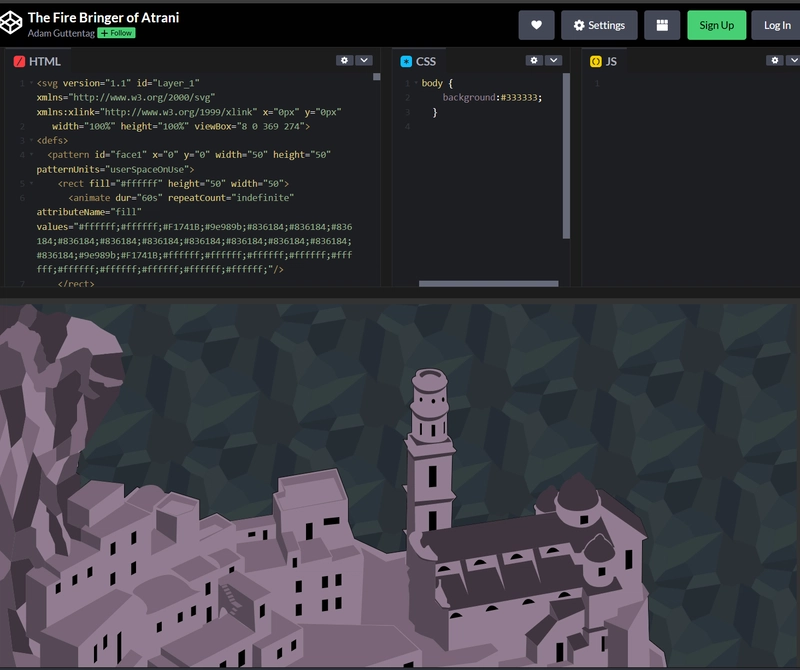This screenshot has height=670, width=800.
Task: Click the yellow JS panel icon
Action: coord(596,62)
